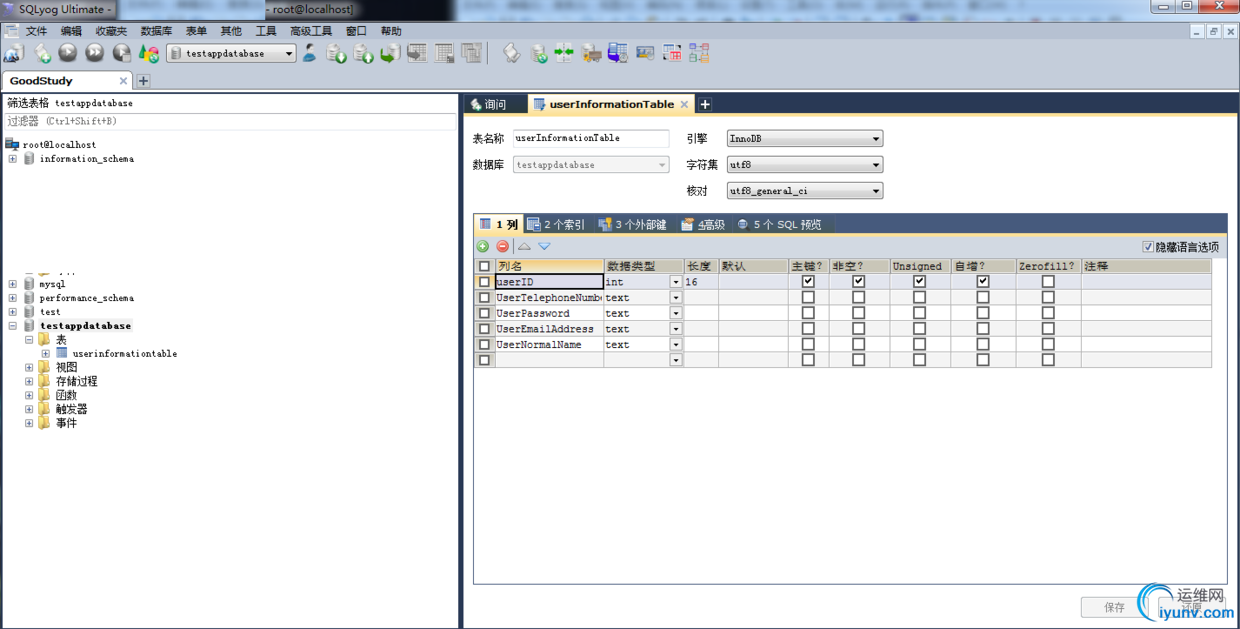1240x629 pixels.
Task: Expand the 视图 folder
Action: click(29, 368)
